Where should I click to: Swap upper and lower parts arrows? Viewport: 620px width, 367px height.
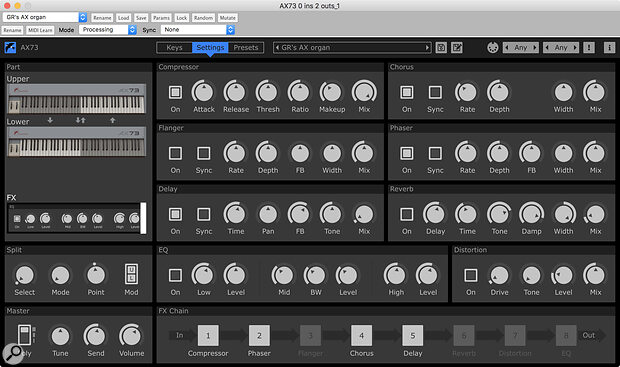click(x=81, y=120)
